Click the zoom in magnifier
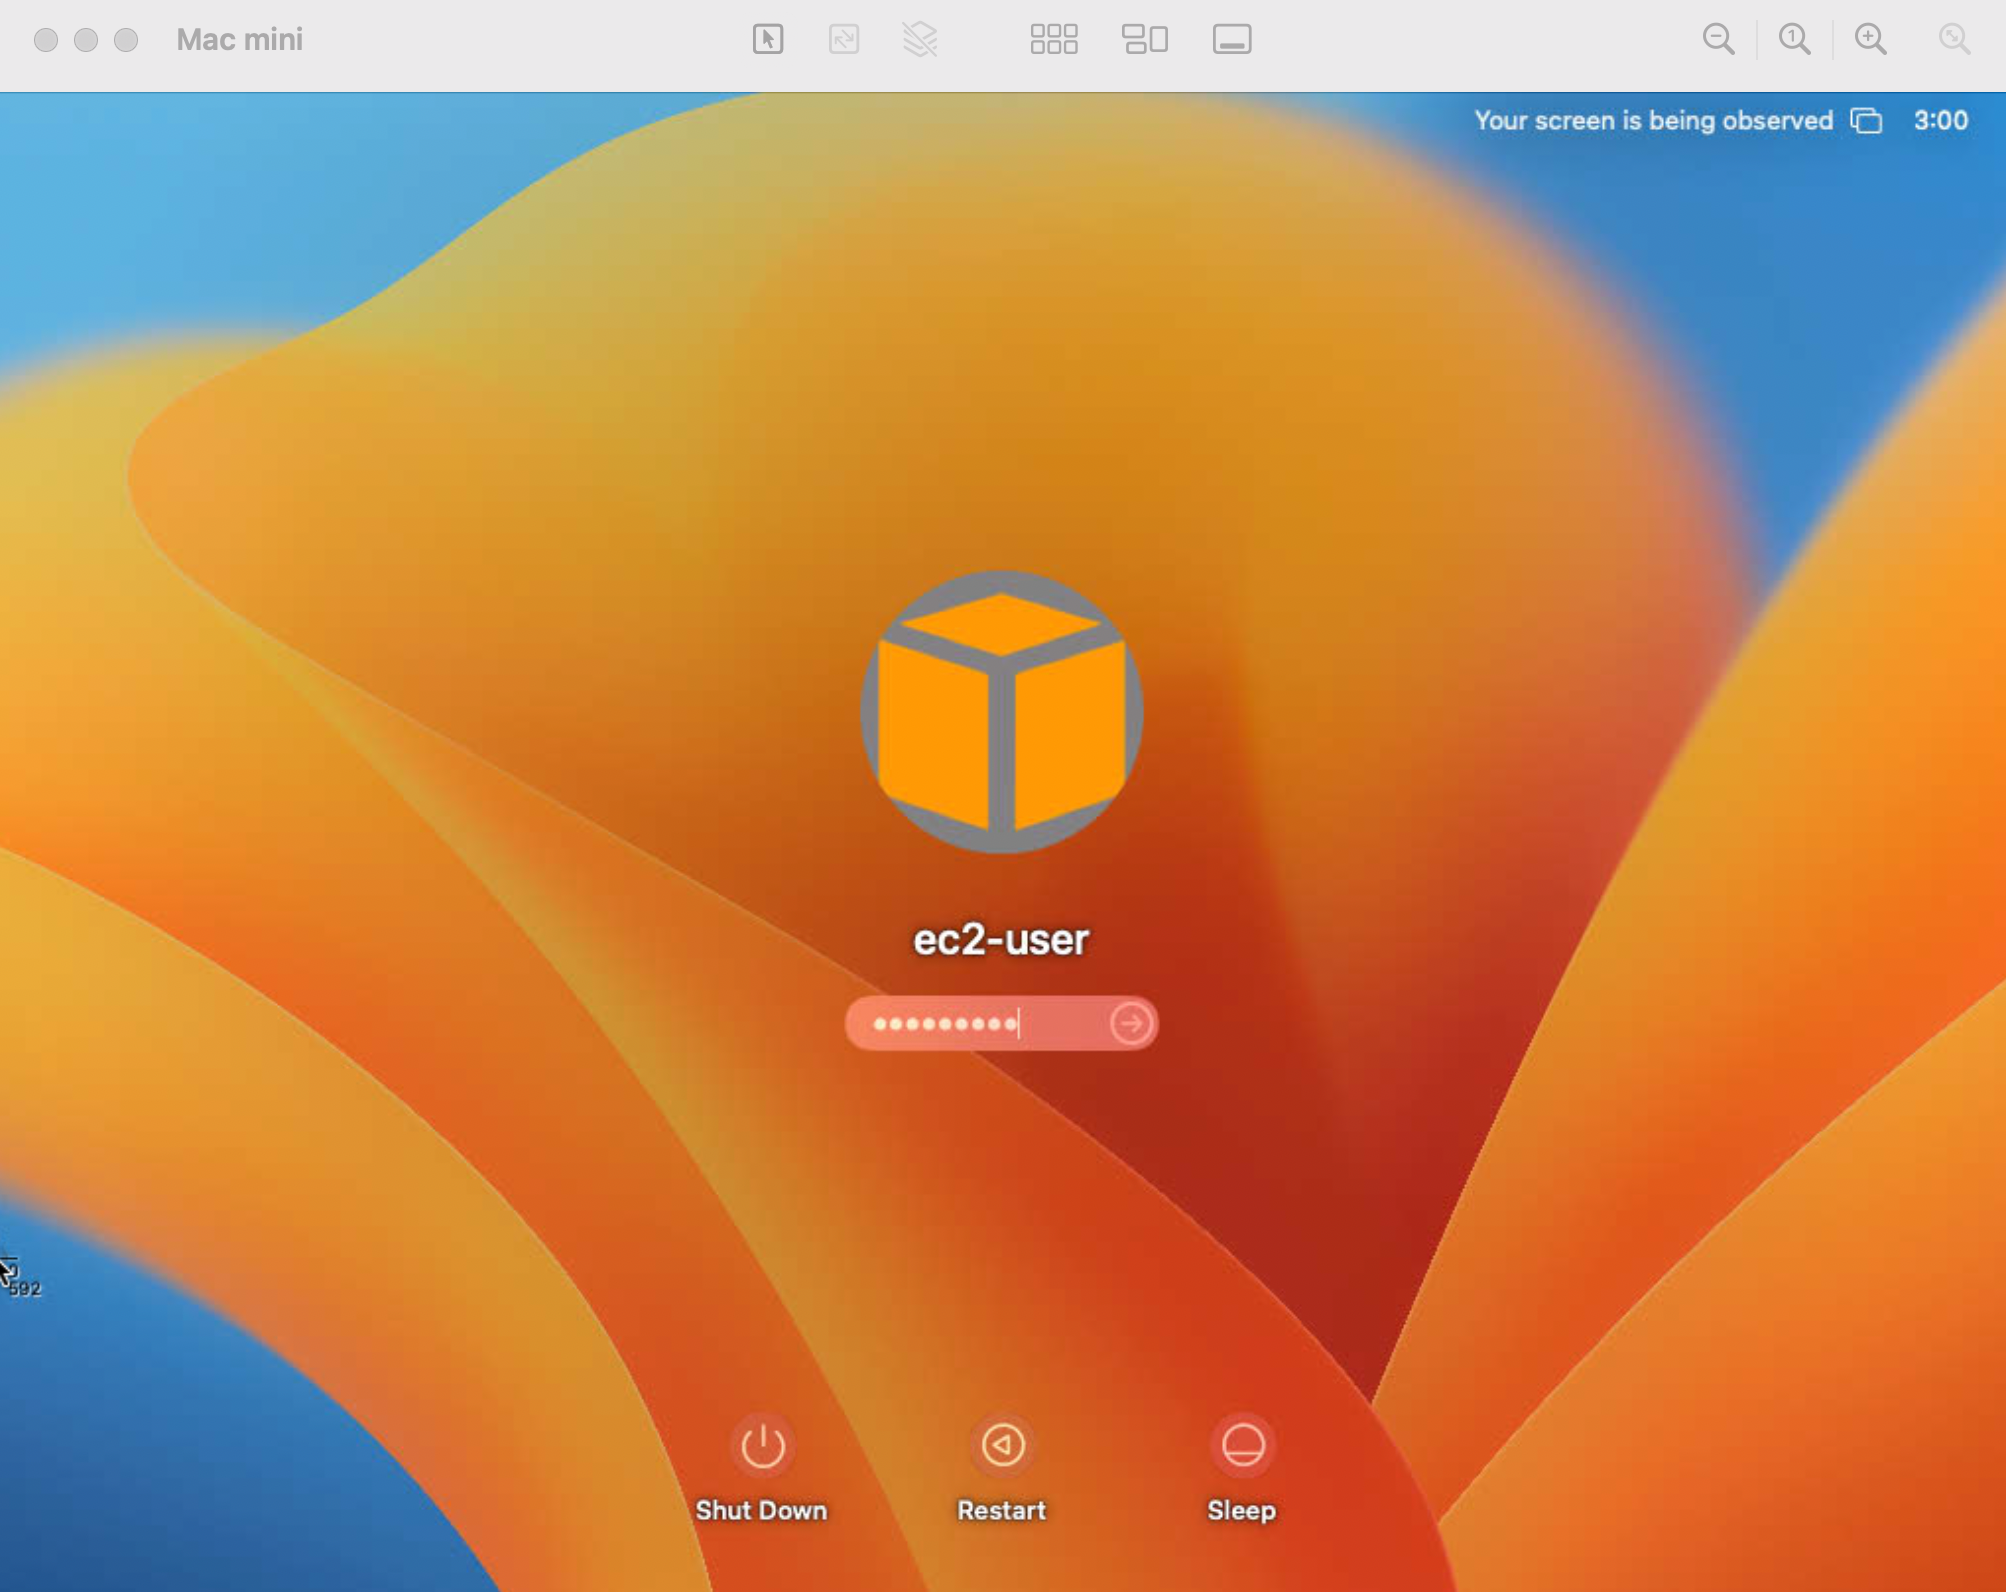Viewport: 2006px width, 1592px height. coord(1870,39)
